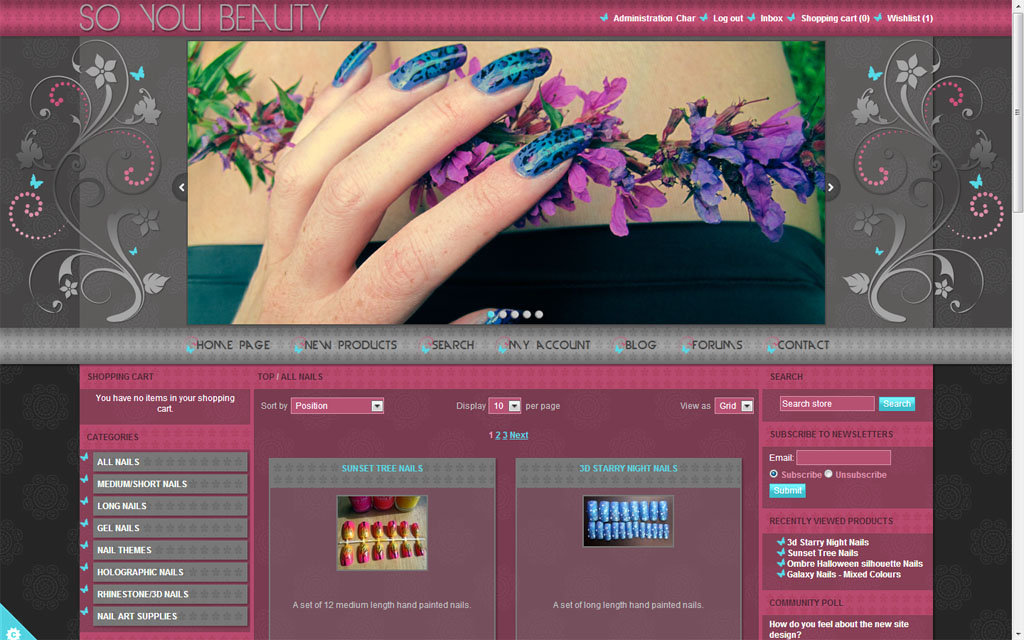Open the View as Grid dropdown
This screenshot has height=640, width=1024.
(734, 406)
